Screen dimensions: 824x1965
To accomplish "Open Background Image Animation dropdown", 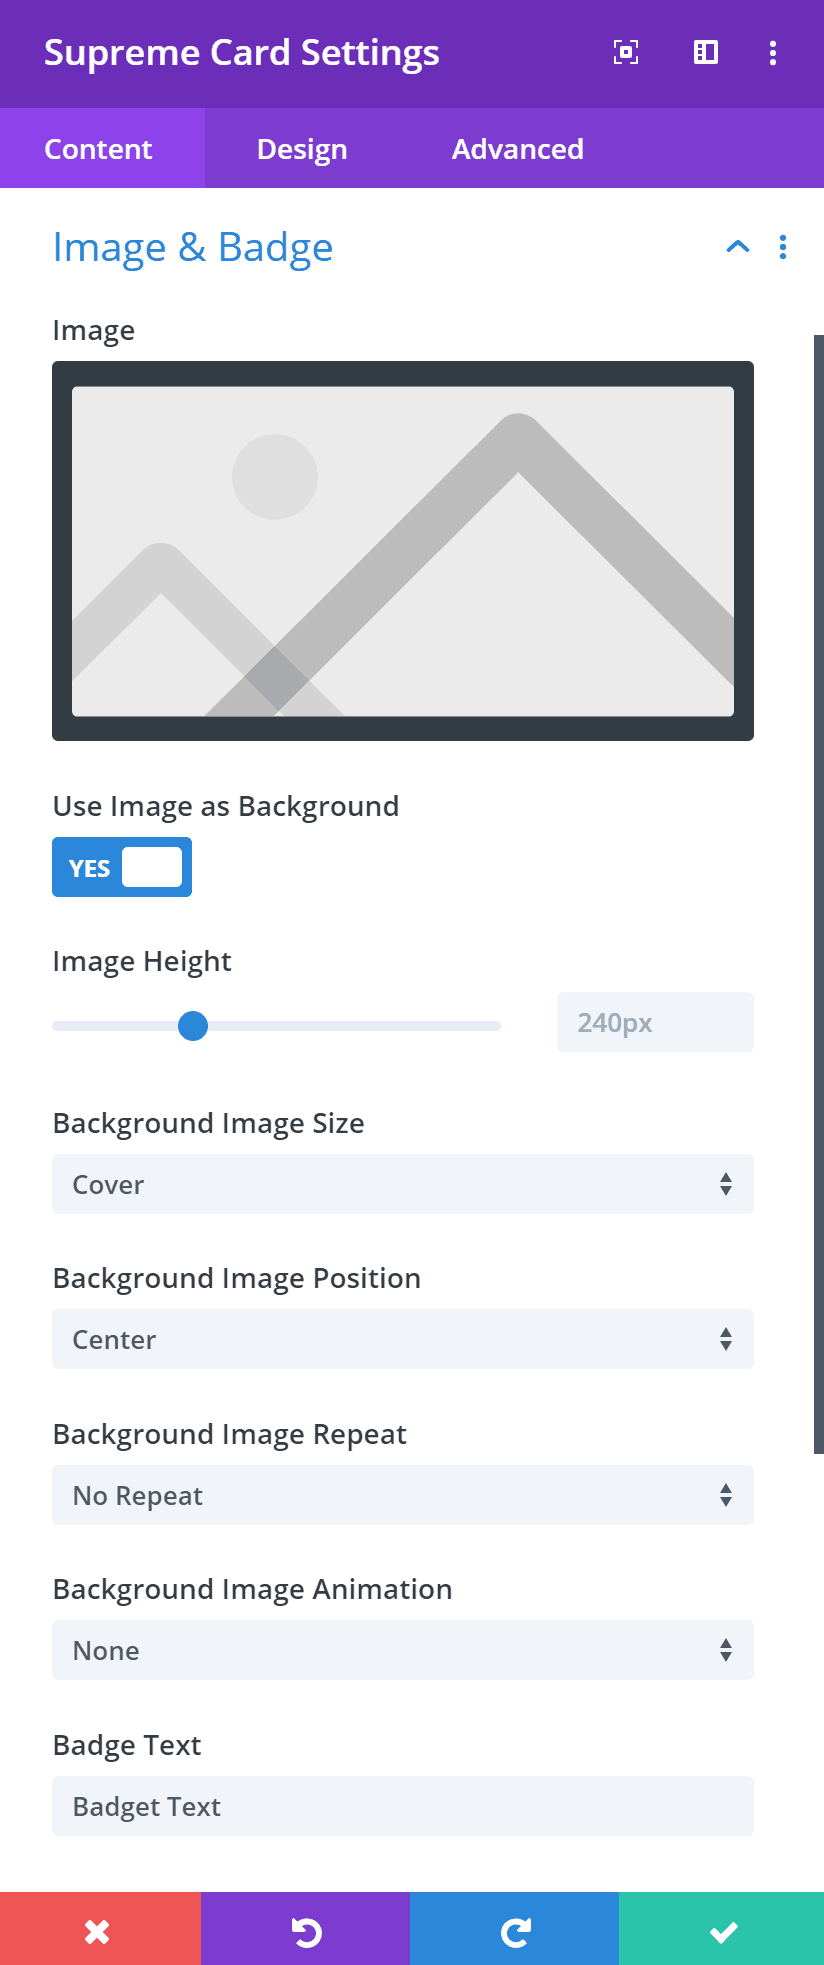I will (x=403, y=1650).
